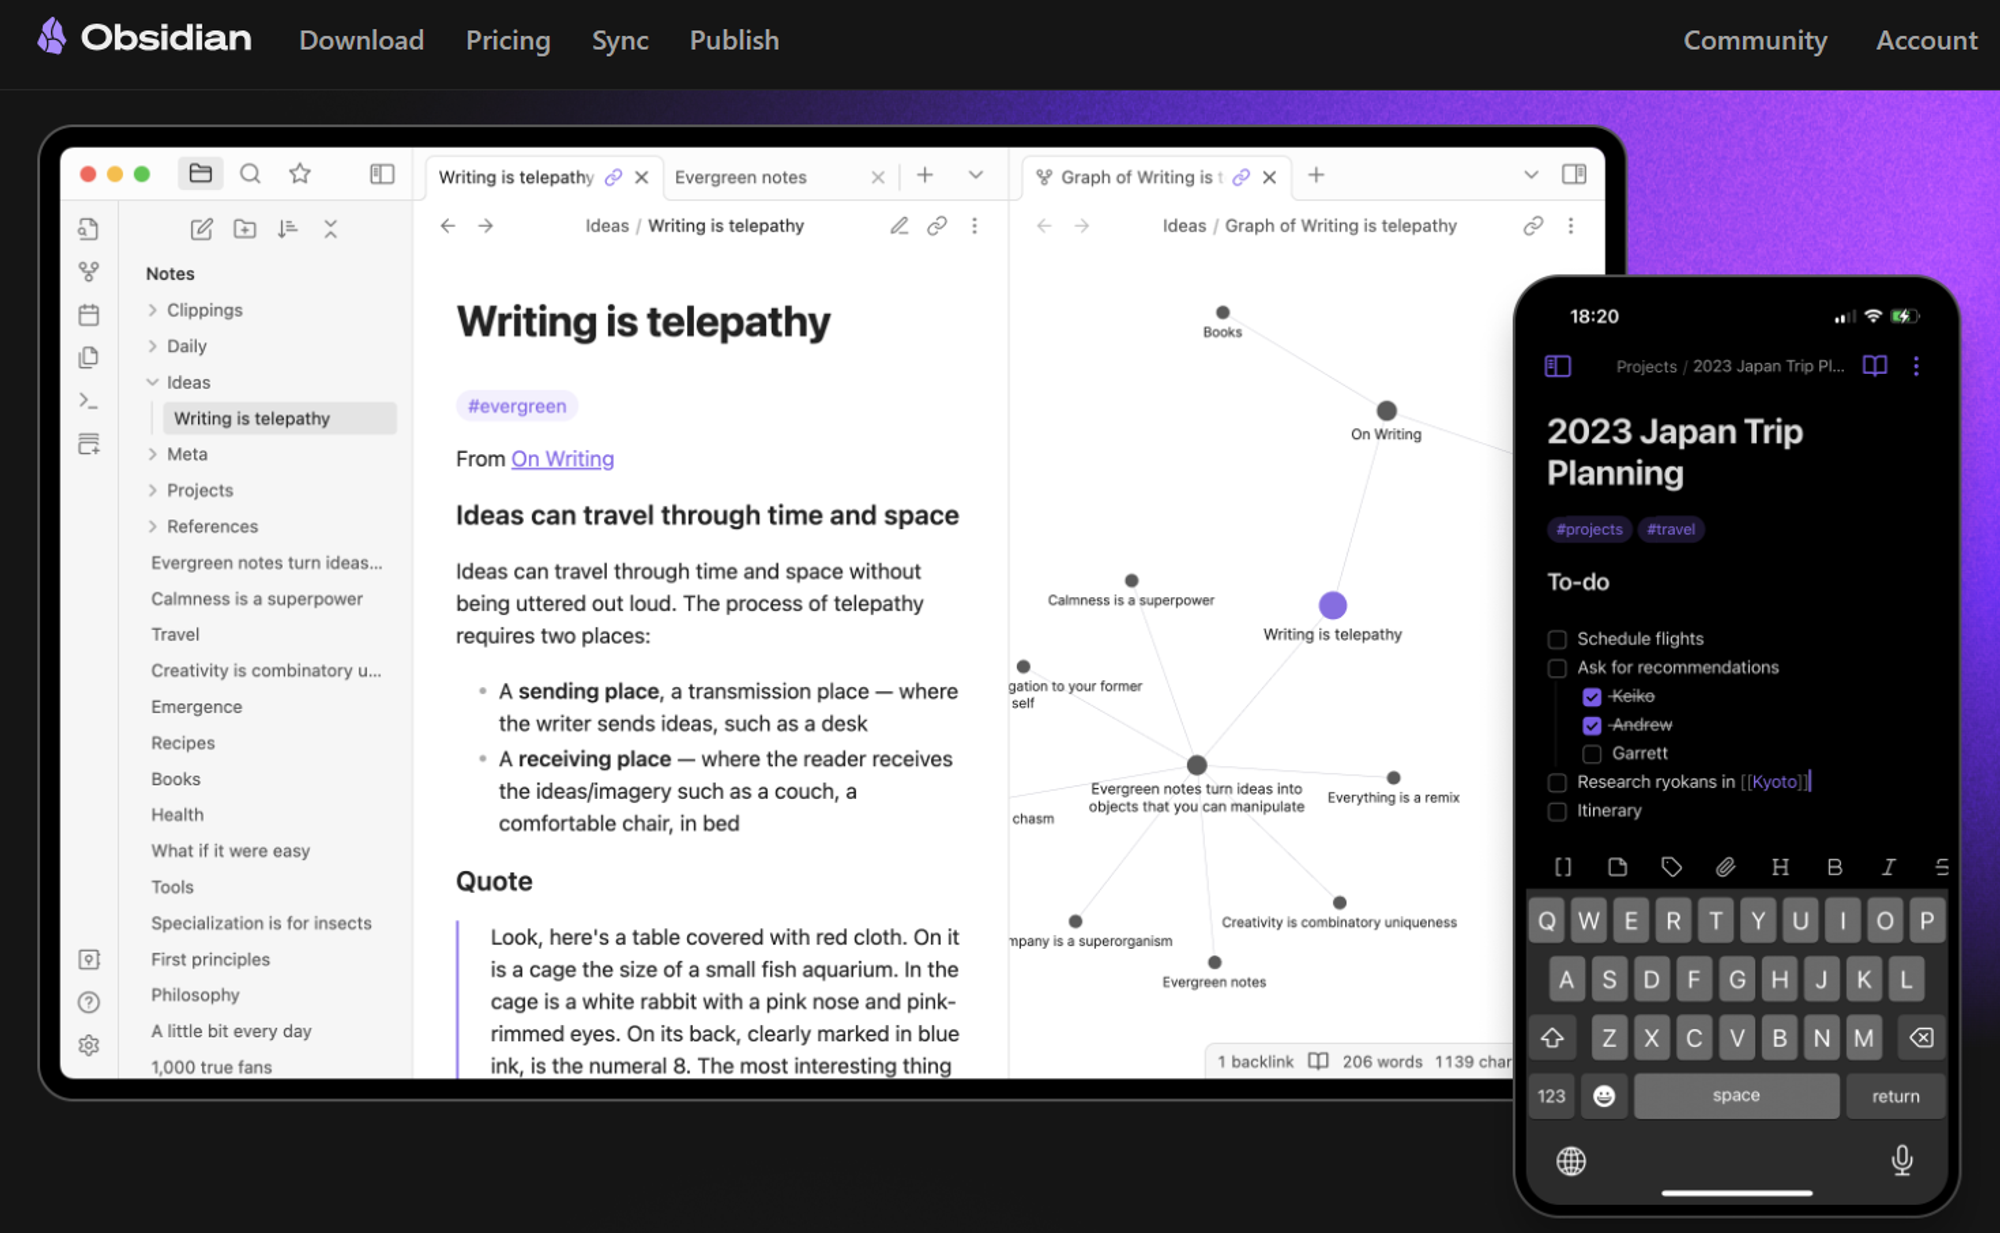Viewport: 2000px width, 1233px height.
Task: Select the starred/bookmarks icon in sidebar
Action: [x=299, y=174]
